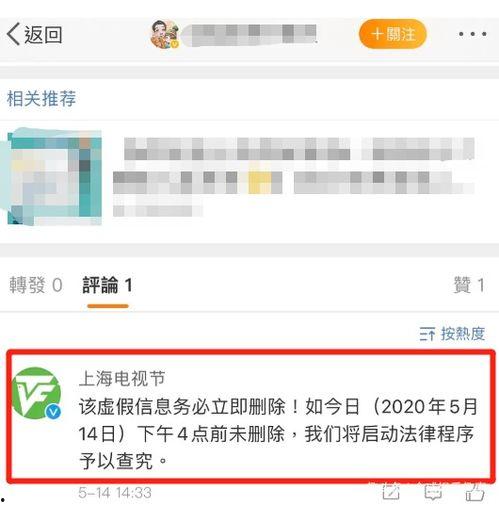Open the three-dot more options menu

[x=473, y=34]
